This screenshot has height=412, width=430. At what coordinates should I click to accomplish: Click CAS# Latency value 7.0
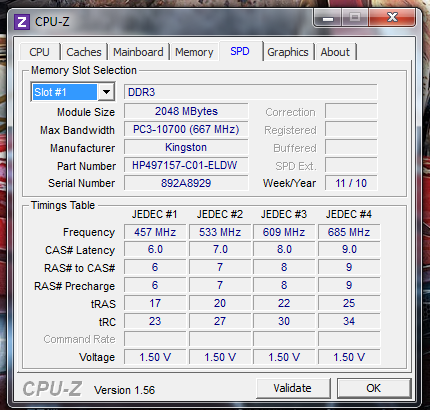click(x=220, y=249)
